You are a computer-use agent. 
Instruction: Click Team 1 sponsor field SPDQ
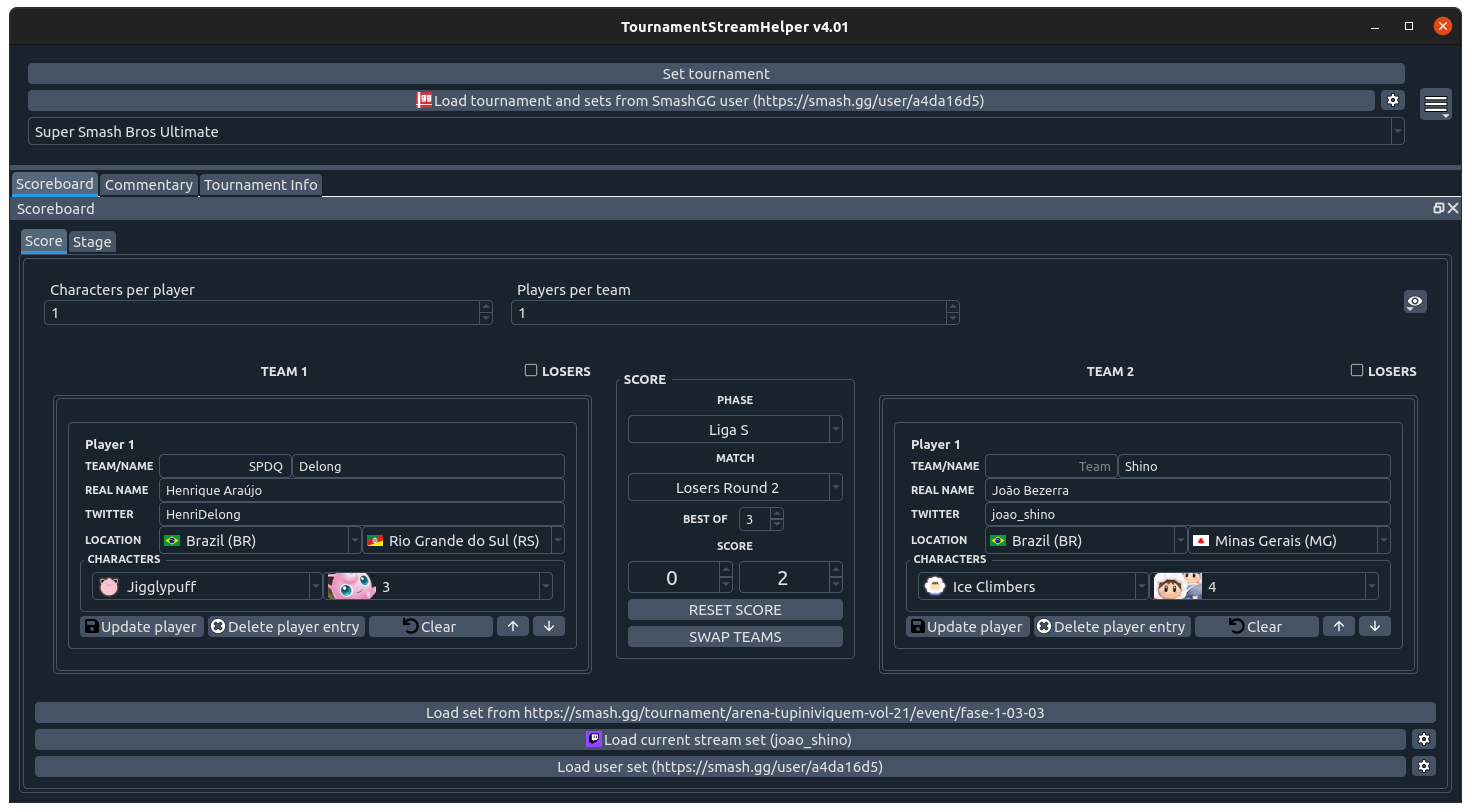click(225, 466)
